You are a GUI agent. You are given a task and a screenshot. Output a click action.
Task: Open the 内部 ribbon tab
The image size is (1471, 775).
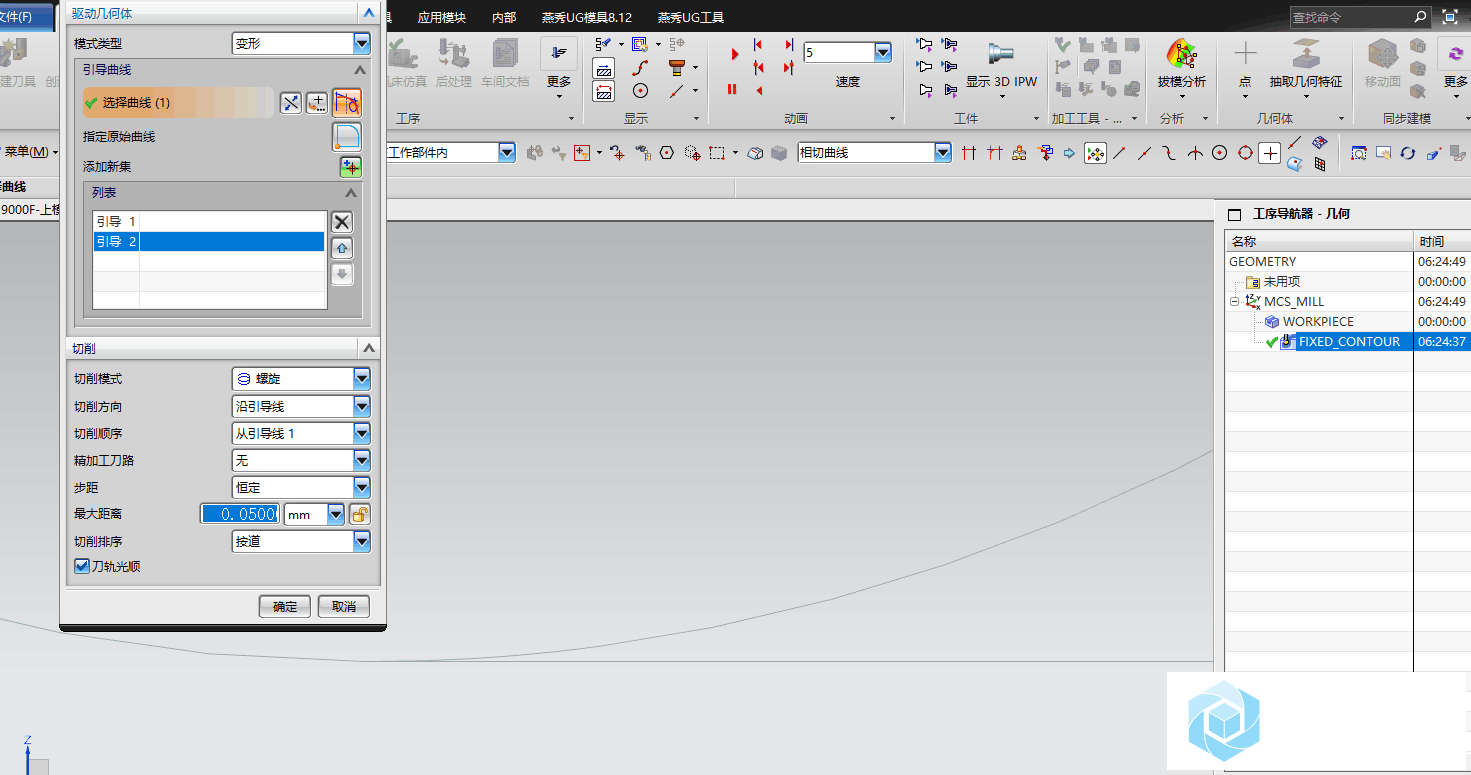[x=505, y=17]
